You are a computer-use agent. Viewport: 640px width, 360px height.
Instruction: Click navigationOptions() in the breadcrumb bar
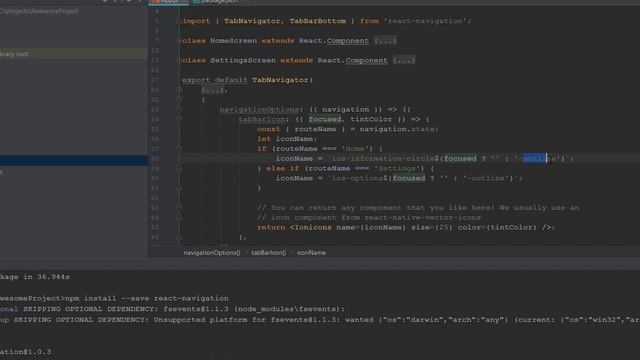pos(212,253)
